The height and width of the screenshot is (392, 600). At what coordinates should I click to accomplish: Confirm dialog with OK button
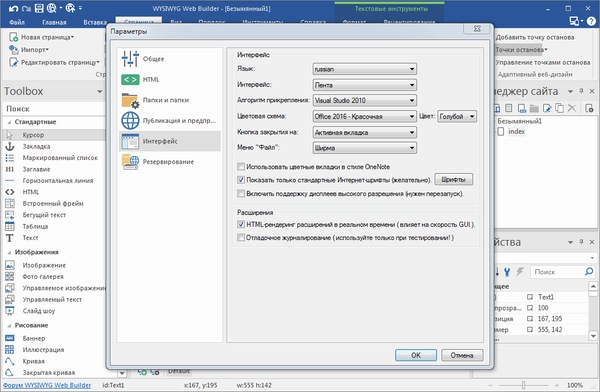click(416, 355)
